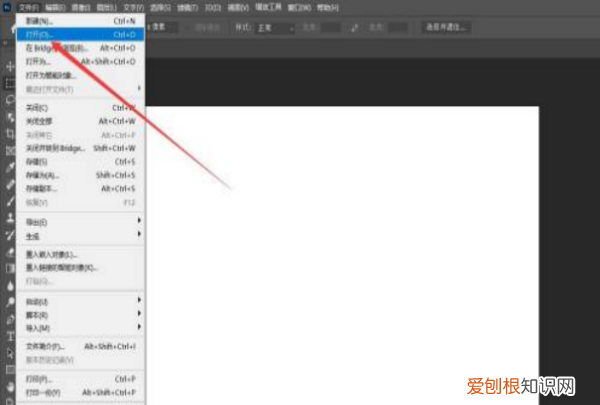
Task: Select the Lasso tool
Action: (x=10, y=100)
